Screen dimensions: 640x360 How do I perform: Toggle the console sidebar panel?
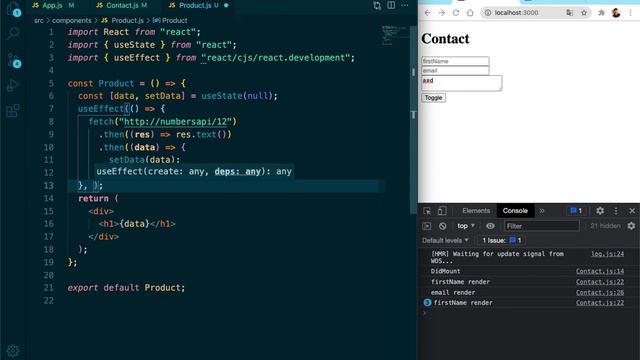427,226
